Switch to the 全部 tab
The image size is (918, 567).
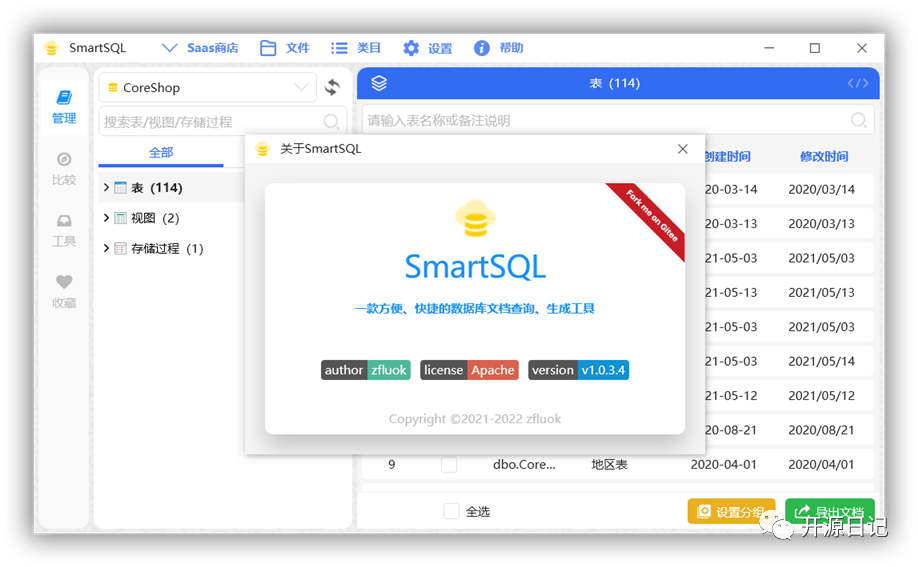click(x=161, y=152)
